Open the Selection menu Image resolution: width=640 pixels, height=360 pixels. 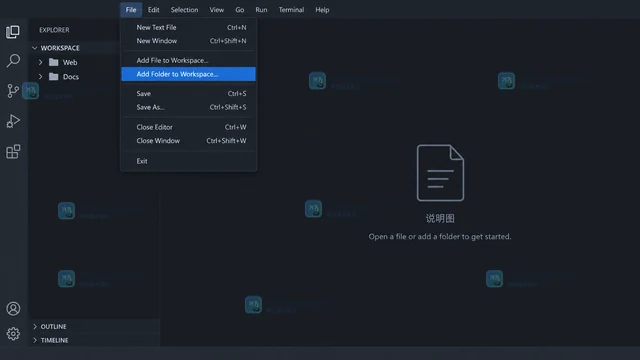point(184,10)
